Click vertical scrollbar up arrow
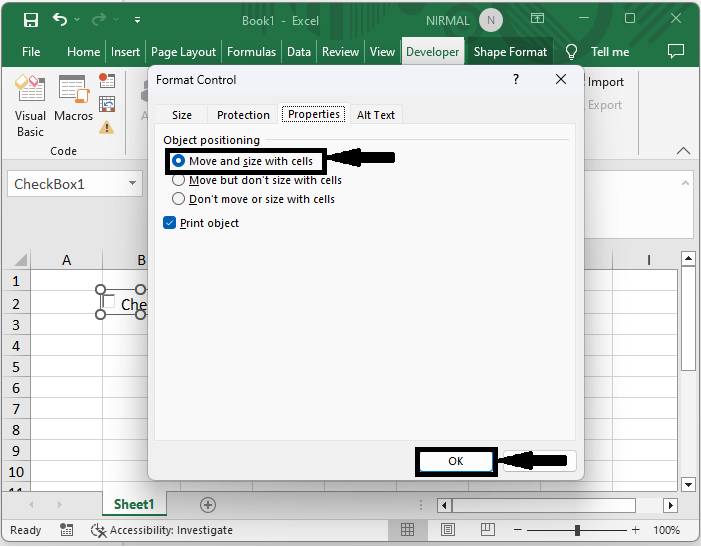 click(688, 259)
